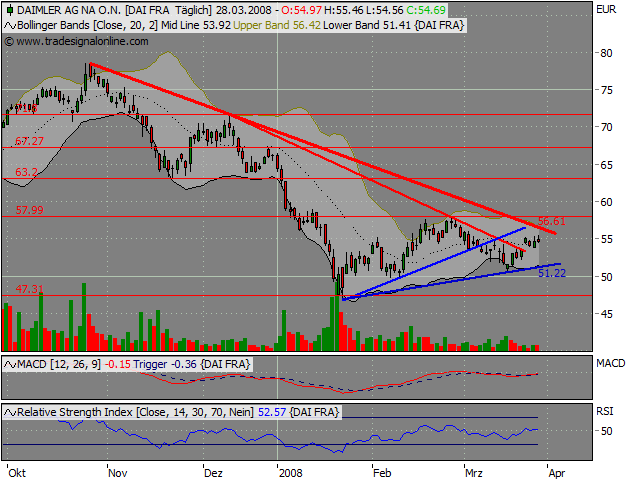The width and height of the screenshot is (640, 480).
Task: Click the 47.31 support level label
Action: pyautogui.click(x=29, y=289)
